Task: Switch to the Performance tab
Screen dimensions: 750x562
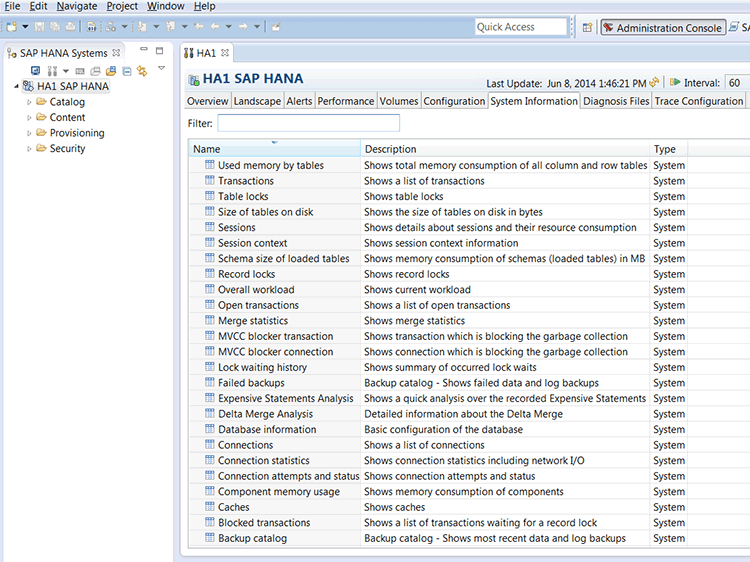Action: 345,101
